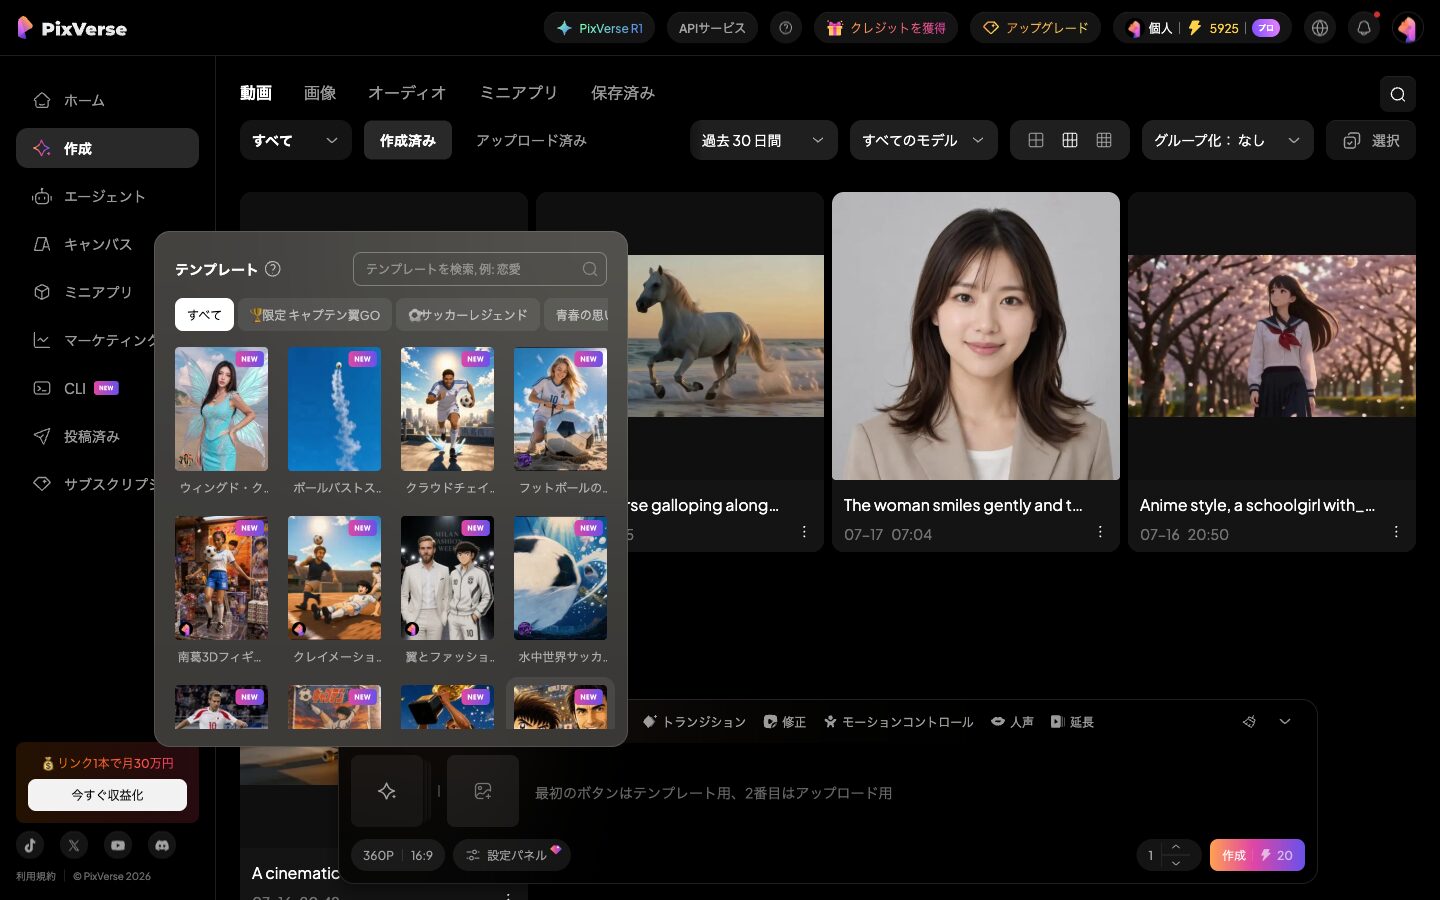Click the PixVerse logo
Screen dimensions: 1440x900
[72, 28]
